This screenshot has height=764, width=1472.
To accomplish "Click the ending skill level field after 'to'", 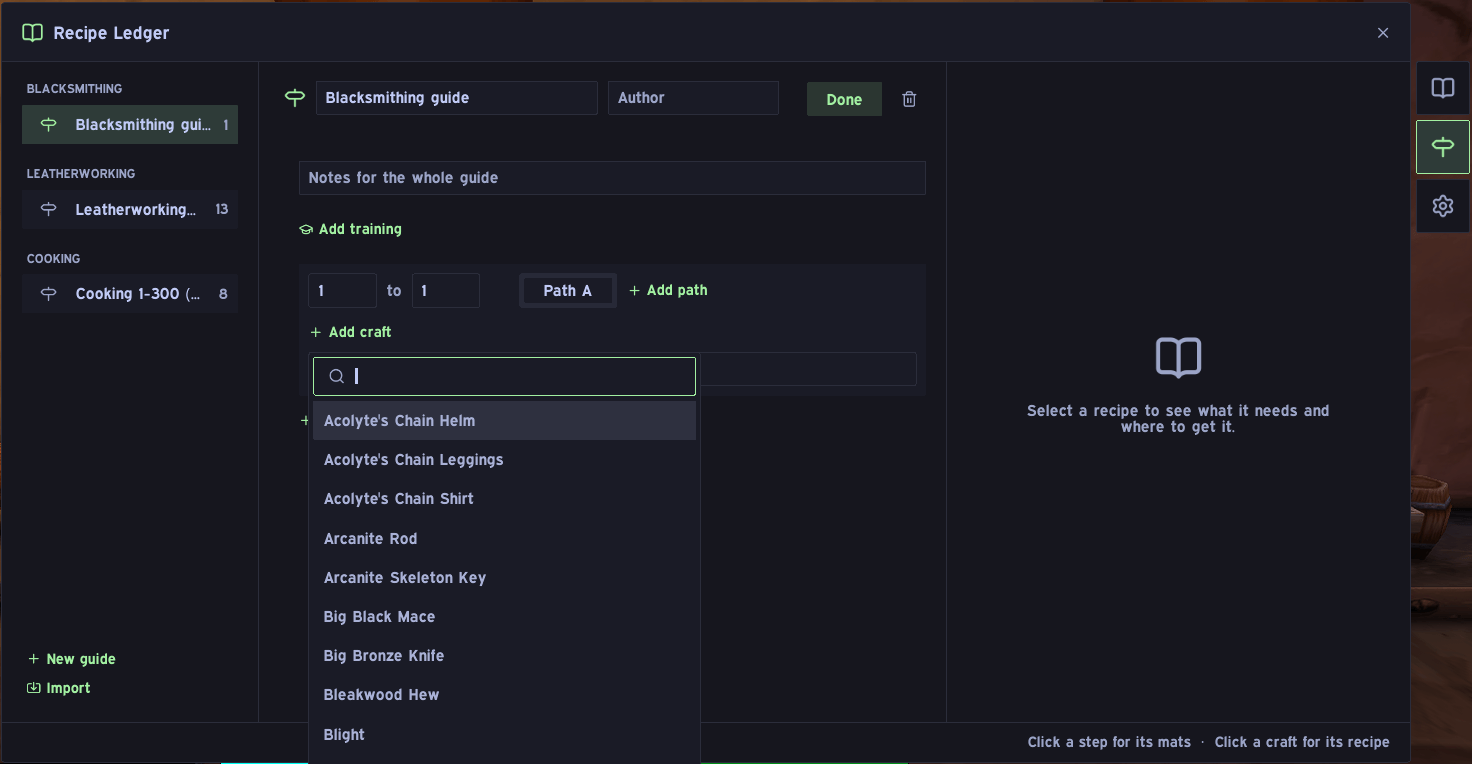I will pyautogui.click(x=446, y=290).
